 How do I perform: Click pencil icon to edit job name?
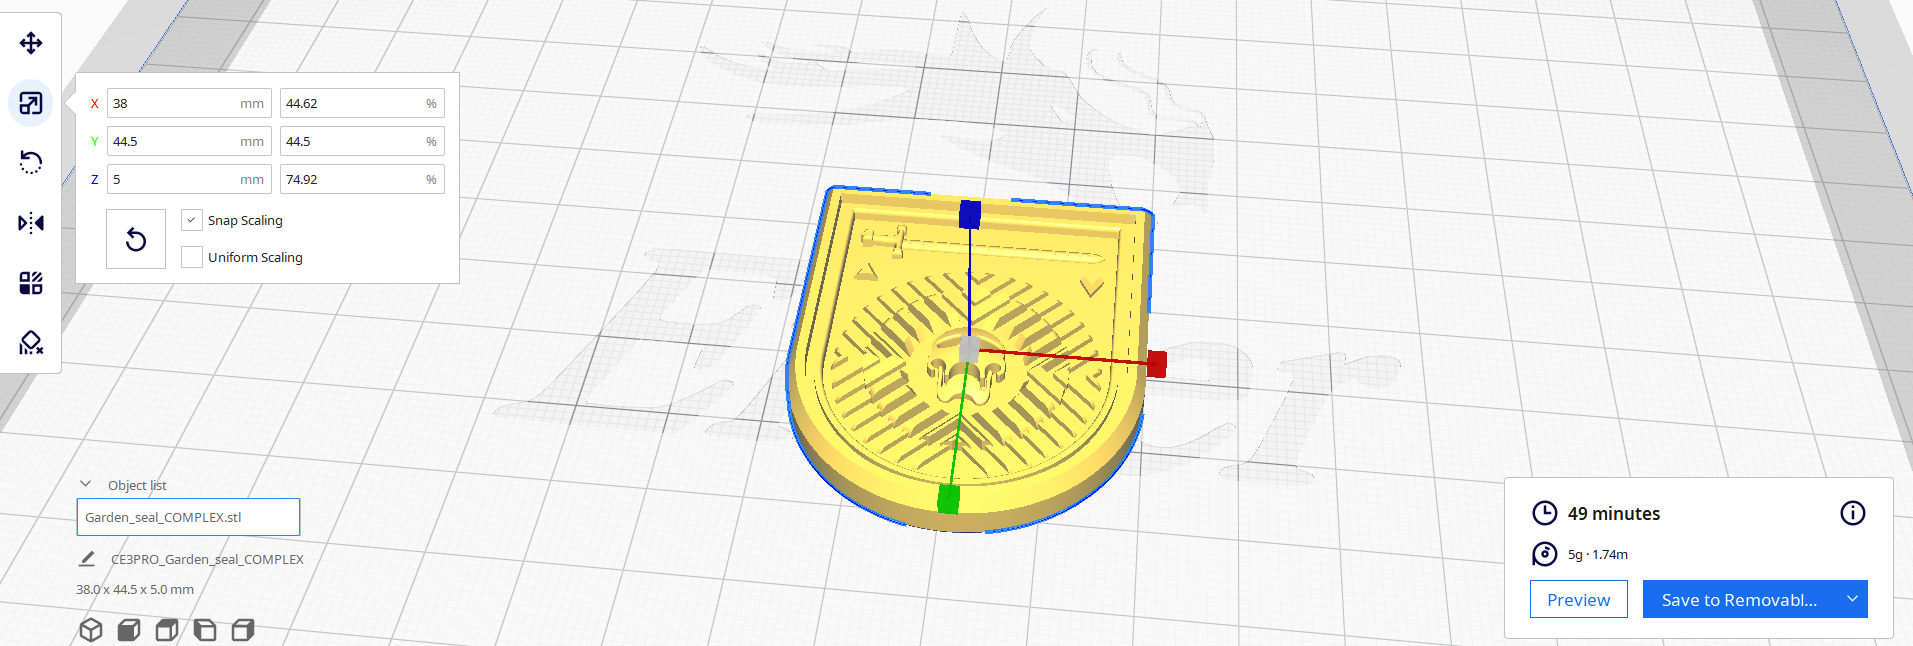pos(87,559)
